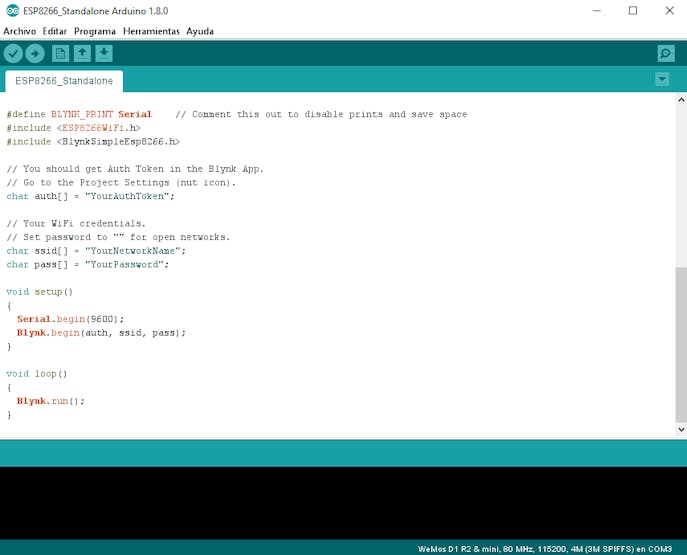Open a sketch with Open icon

coord(82,53)
